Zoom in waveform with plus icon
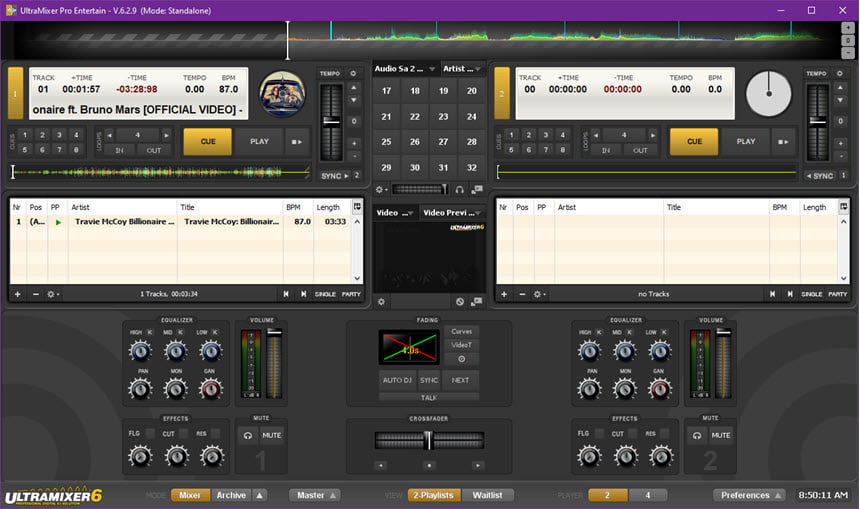The image size is (860, 509). pyautogui.click(x=848, y=28)
